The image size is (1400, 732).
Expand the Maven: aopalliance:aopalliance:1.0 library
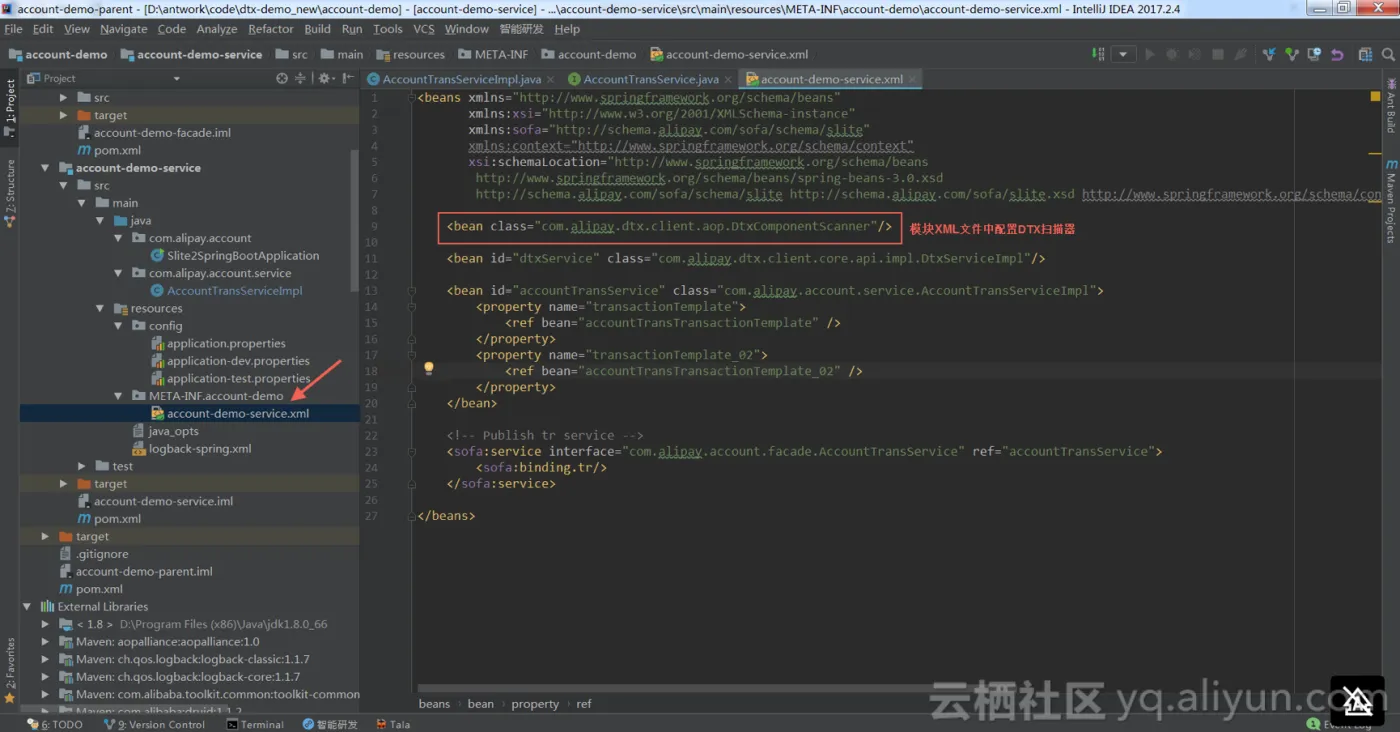[x=46, y=641]
